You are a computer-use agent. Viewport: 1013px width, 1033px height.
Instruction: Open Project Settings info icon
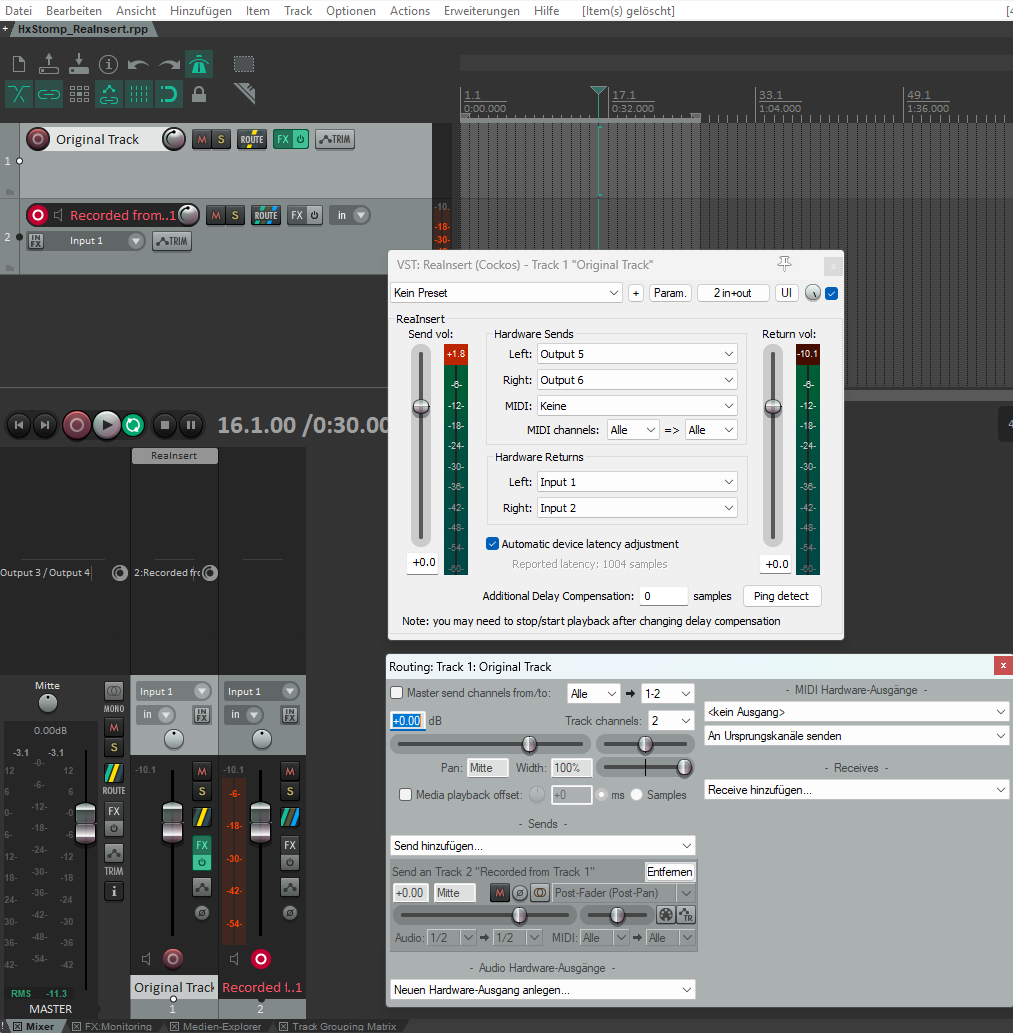(108, 65)
